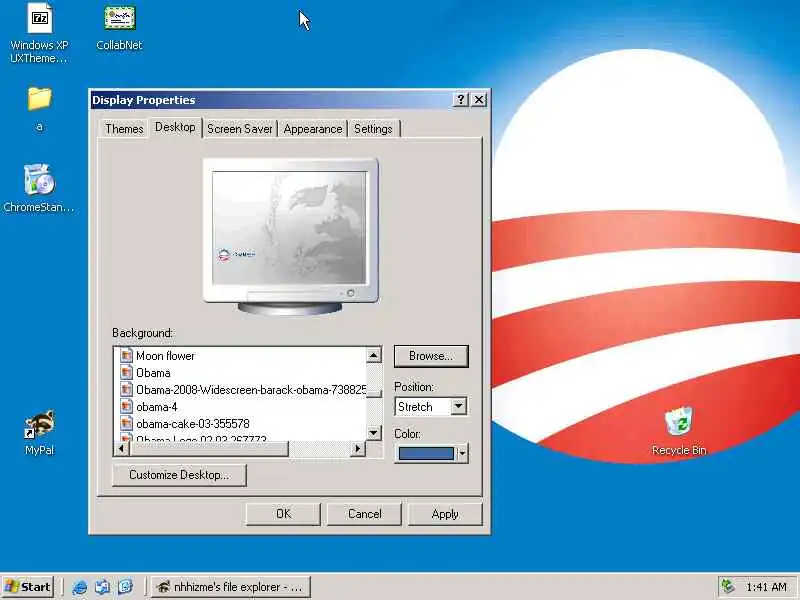Click background list scroll up arrow
The height and width of the screenshot is (600, 800).
coord(374,355)
